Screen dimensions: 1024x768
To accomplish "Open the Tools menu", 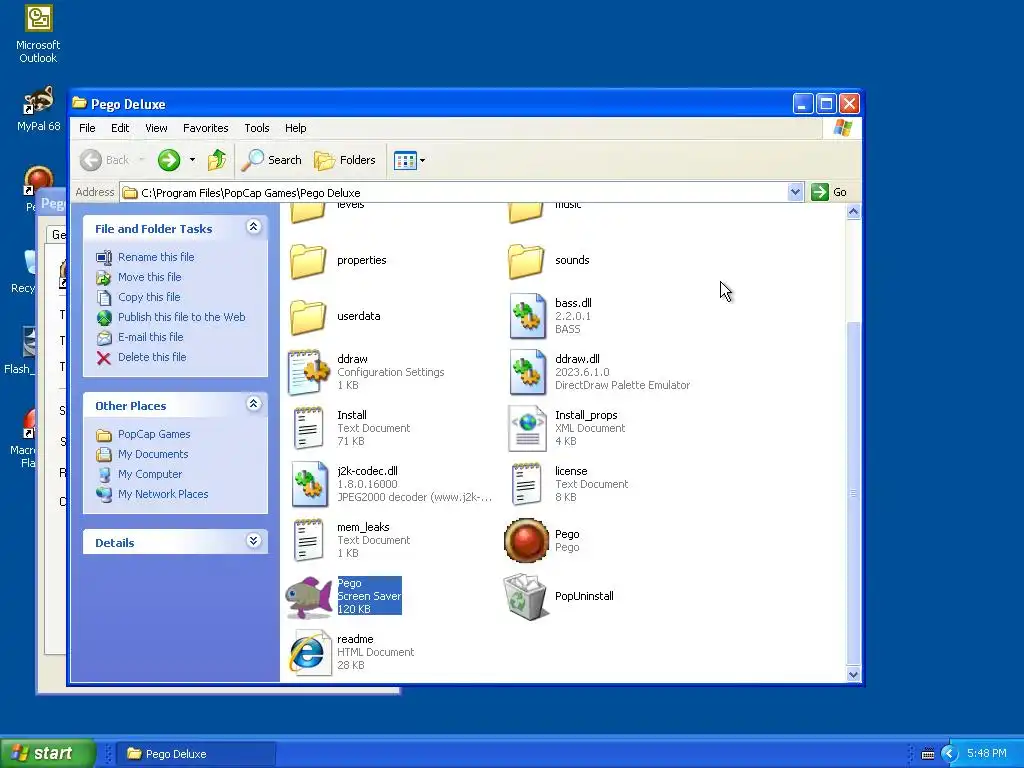I will tap(257, 128).
